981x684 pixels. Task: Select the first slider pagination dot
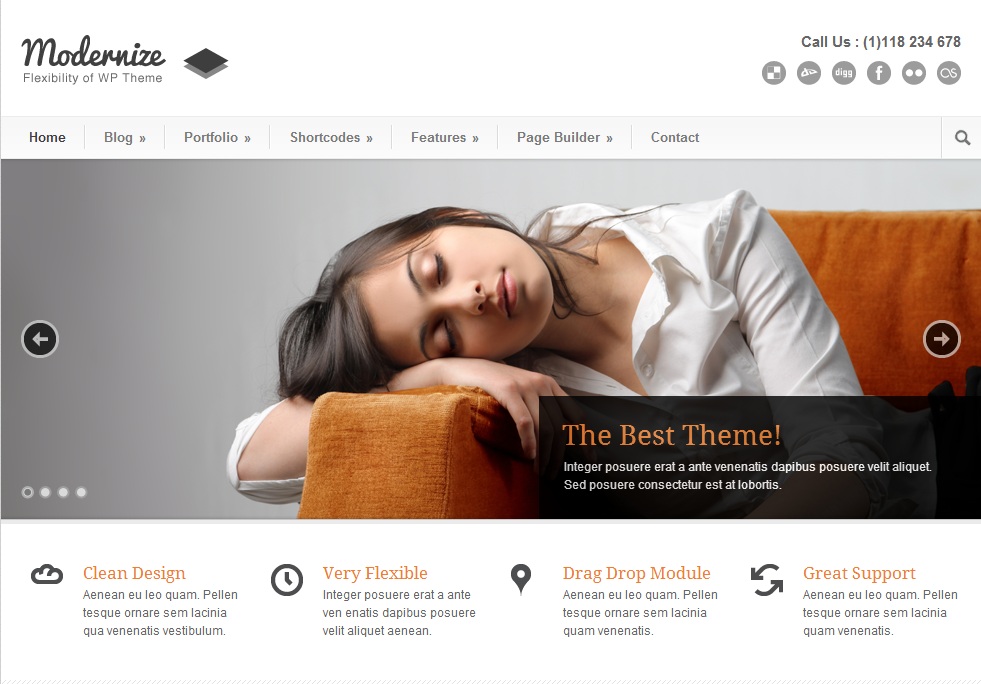tap(28, 492)
